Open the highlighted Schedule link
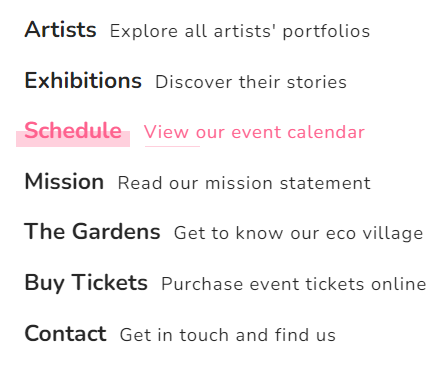 (73, 131)
